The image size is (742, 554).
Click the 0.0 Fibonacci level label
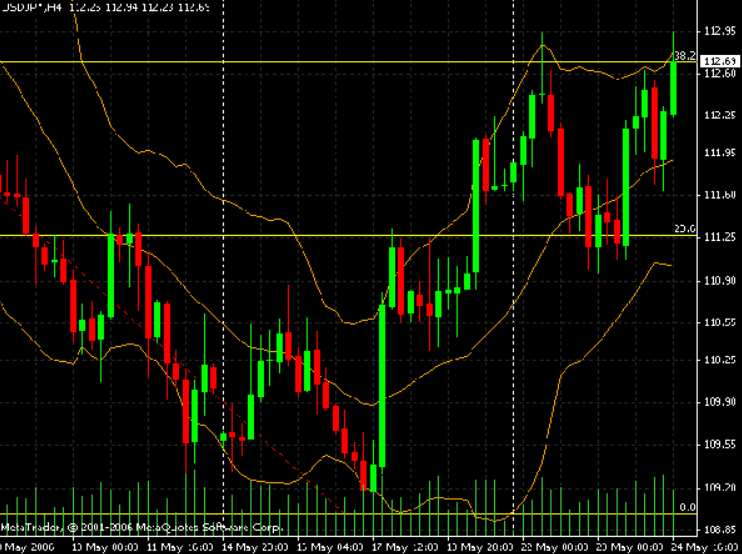click(687, 508)
